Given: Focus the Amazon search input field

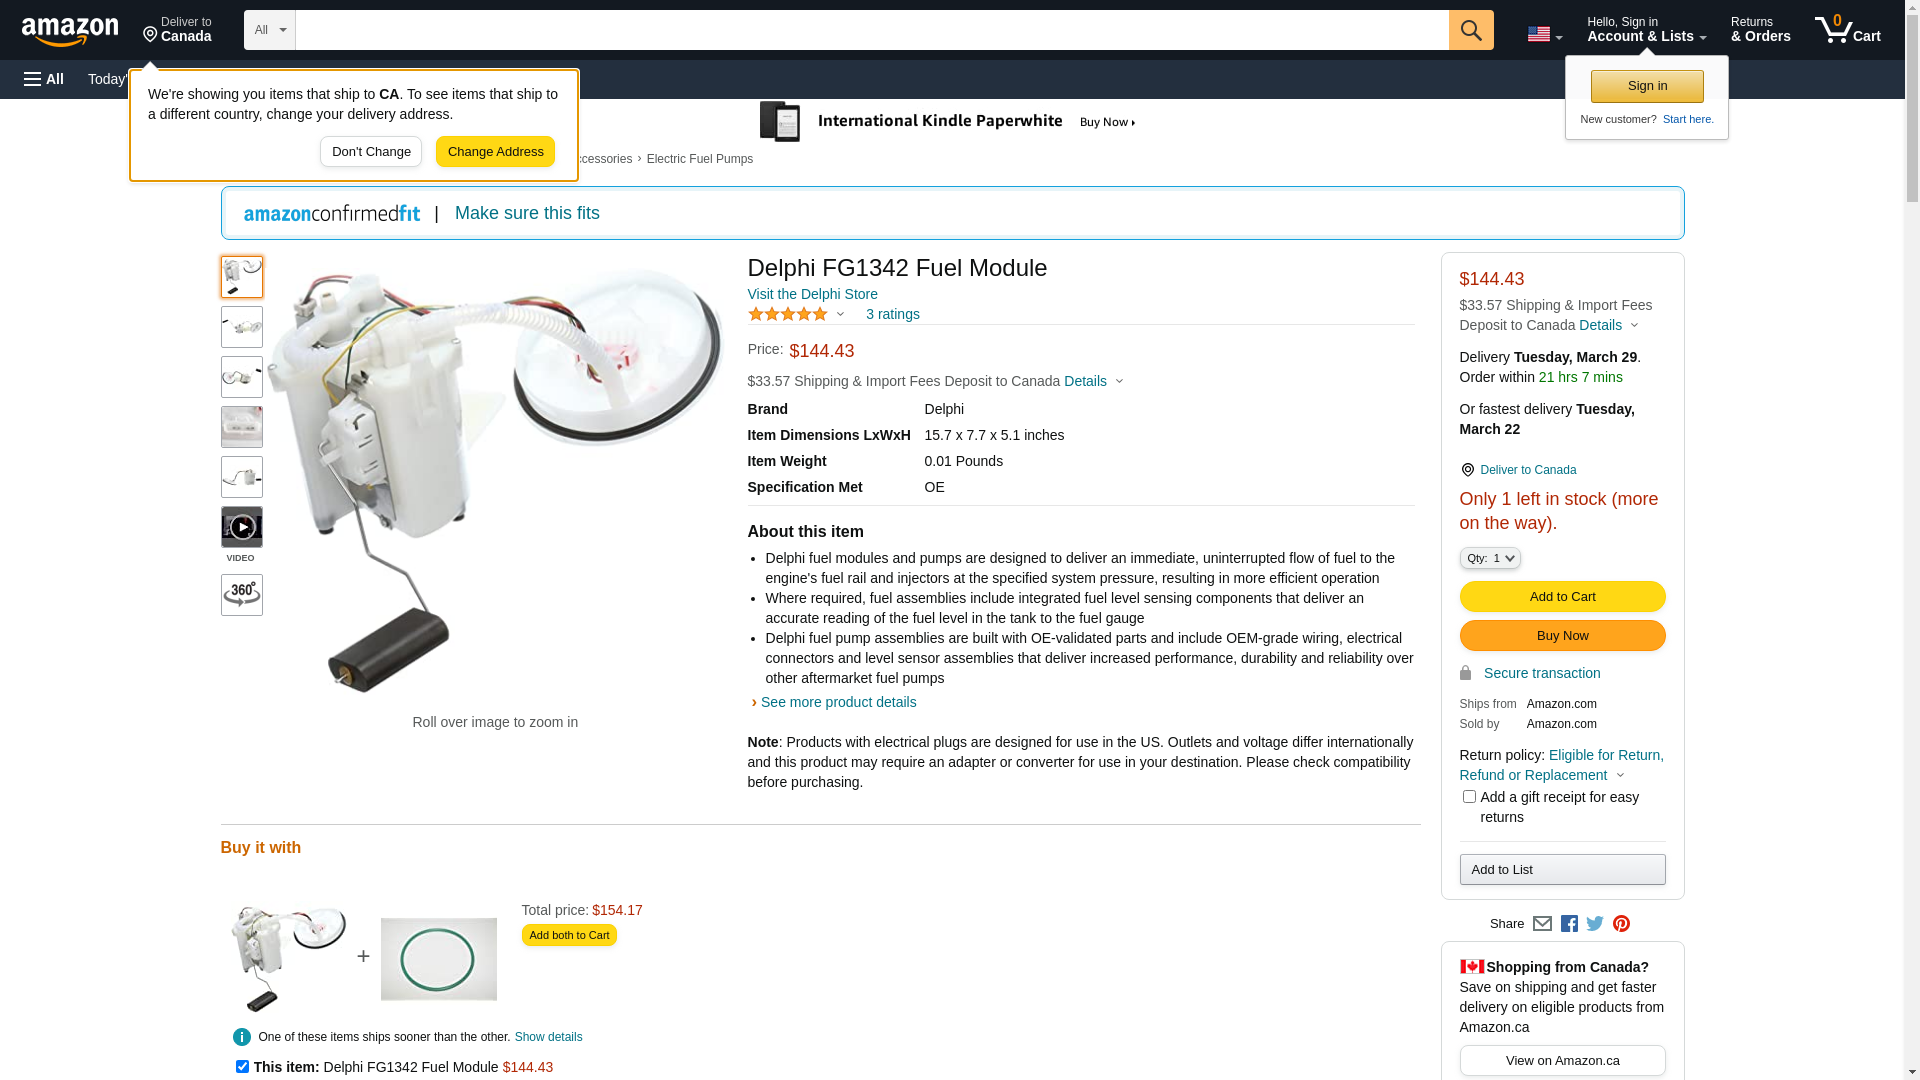Looking at the screenshot, I should [872, 30].
